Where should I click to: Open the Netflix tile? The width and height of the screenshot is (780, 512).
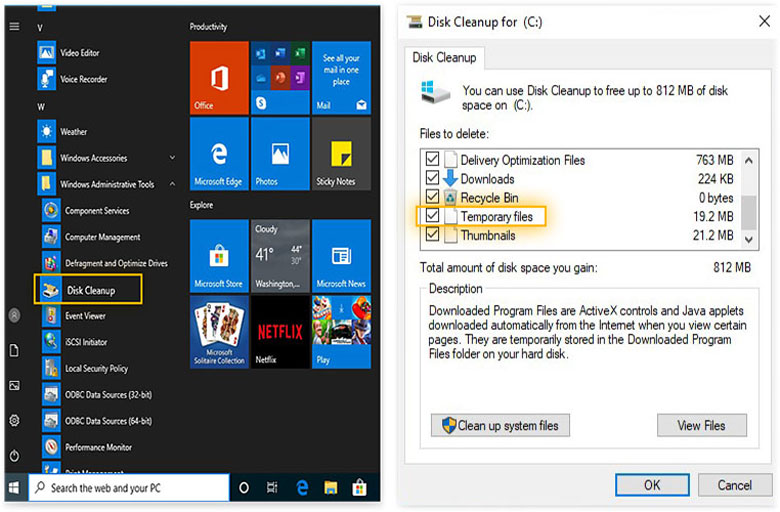280,331
